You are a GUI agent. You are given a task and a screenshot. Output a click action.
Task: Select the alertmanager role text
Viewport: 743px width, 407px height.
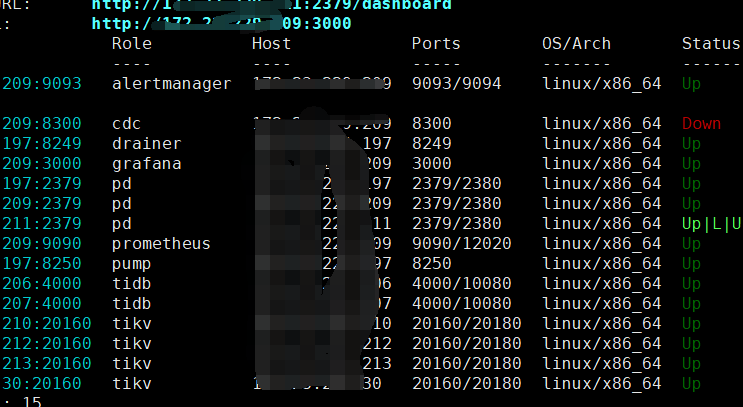click(172, 84)
